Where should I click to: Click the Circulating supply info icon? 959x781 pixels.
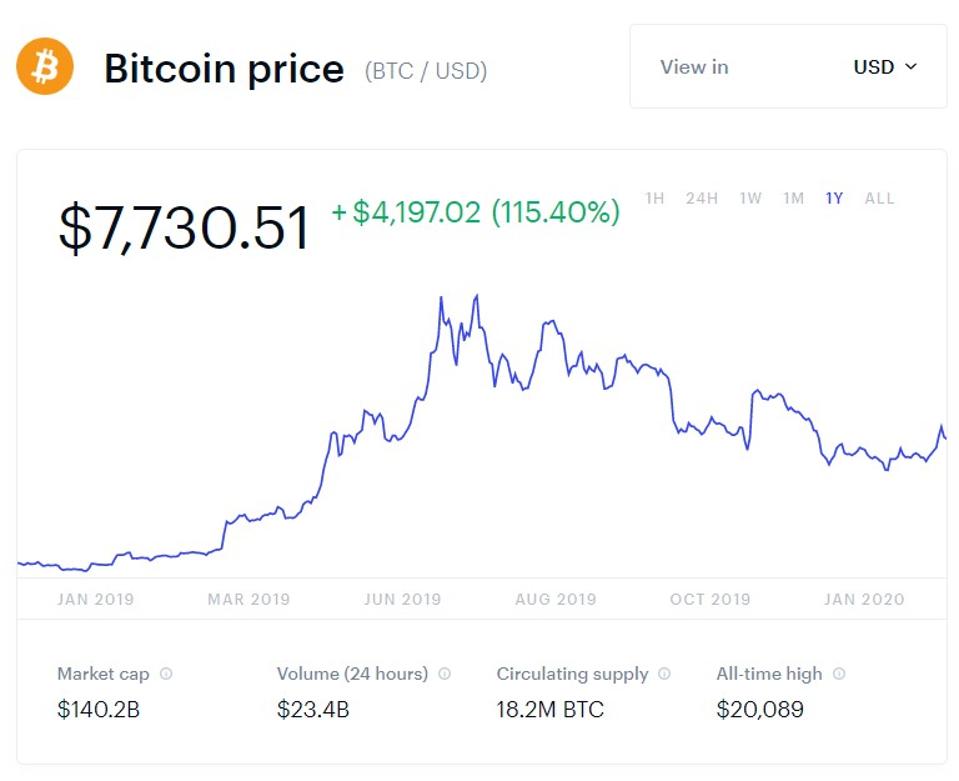(x=665, y=674)
